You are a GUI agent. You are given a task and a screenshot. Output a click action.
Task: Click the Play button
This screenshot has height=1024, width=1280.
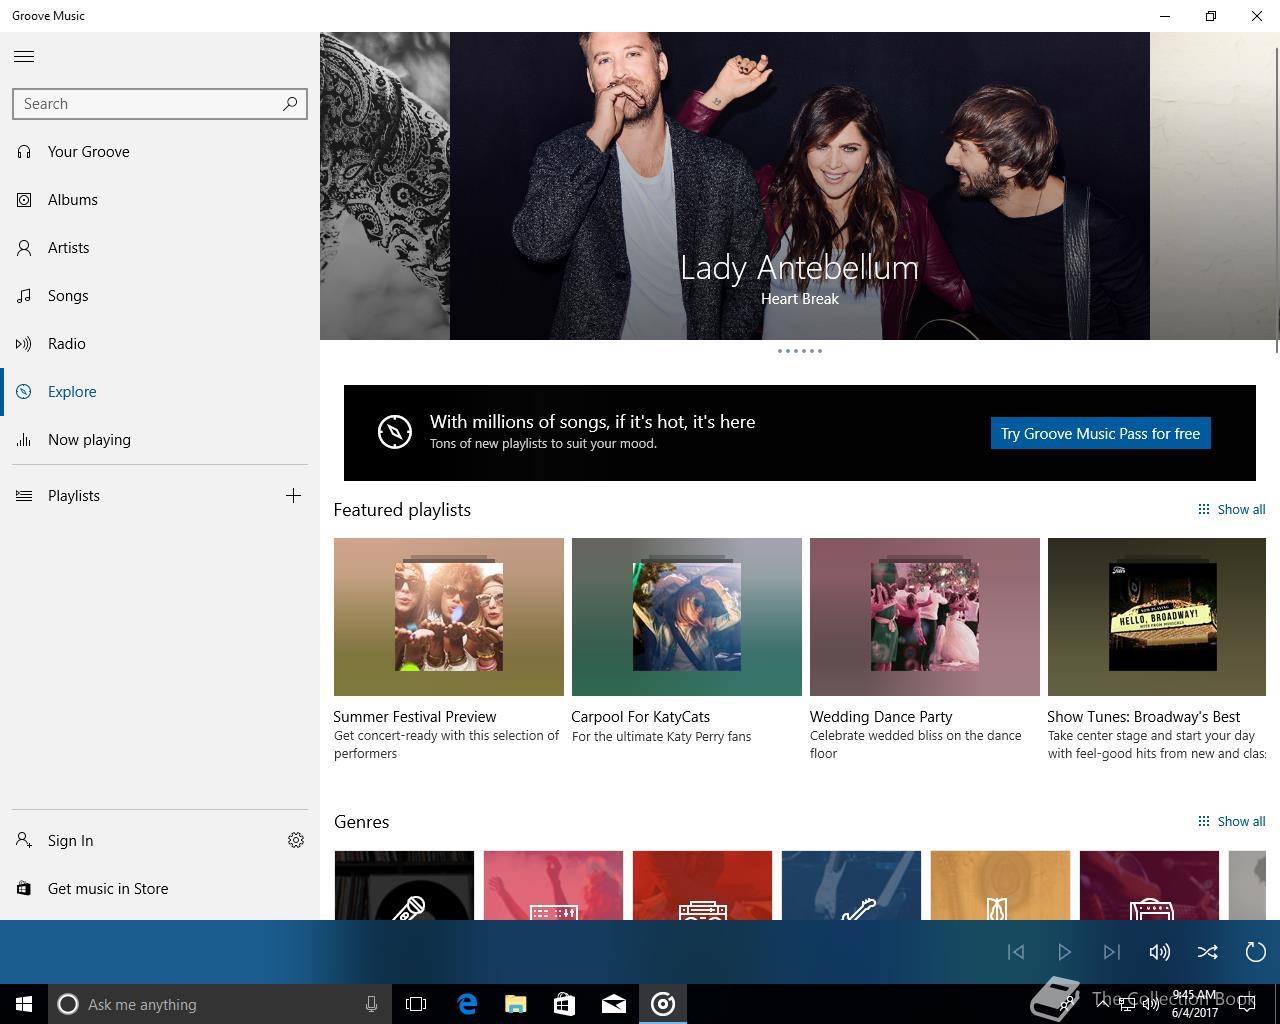(1064, 952)
